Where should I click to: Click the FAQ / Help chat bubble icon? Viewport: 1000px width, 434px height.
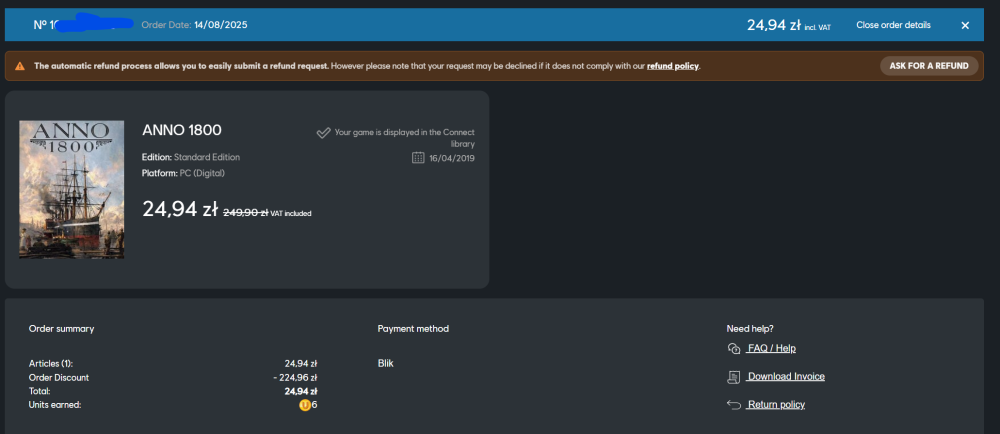[733, 349]
